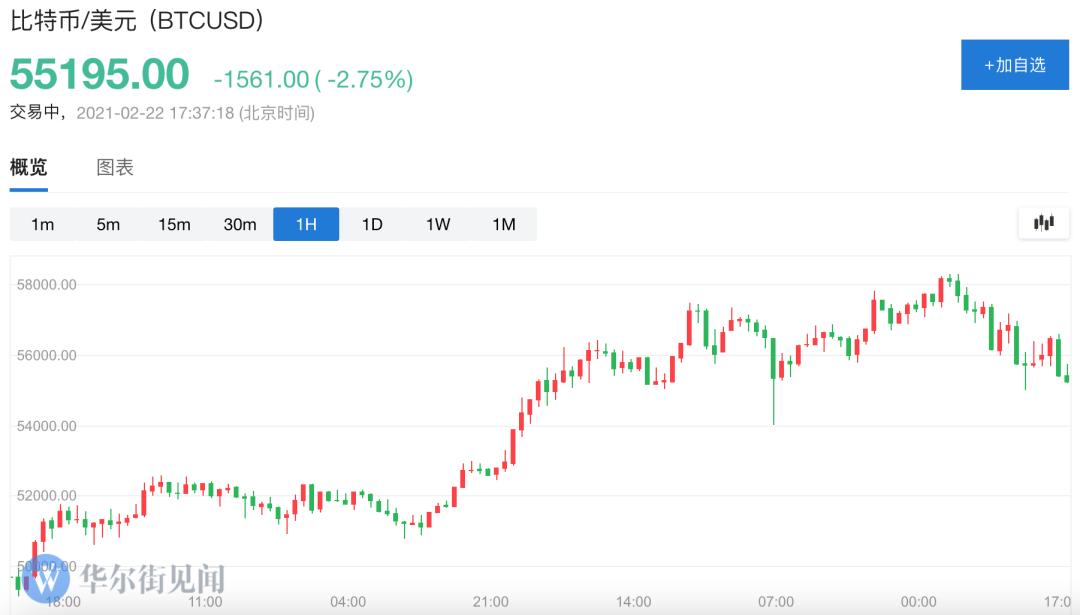Screen dimensions: 1080x615
Task: Open the candlestick chart style icon
Action: (x=1043, y=223)
